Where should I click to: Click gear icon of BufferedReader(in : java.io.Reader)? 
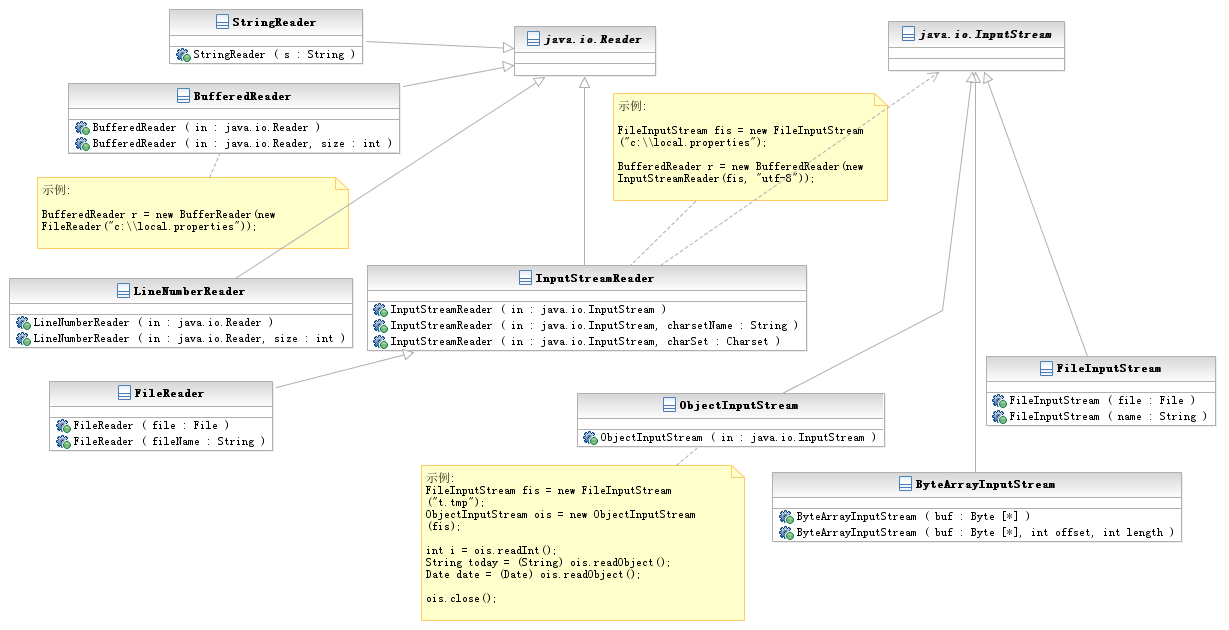(x=82, y=128)
